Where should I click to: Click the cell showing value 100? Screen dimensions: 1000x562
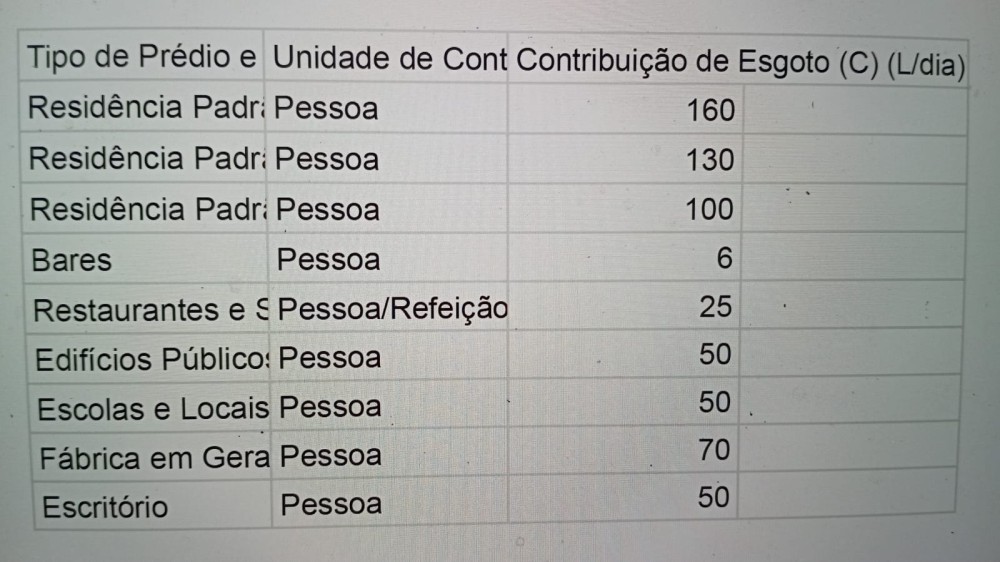625,209
